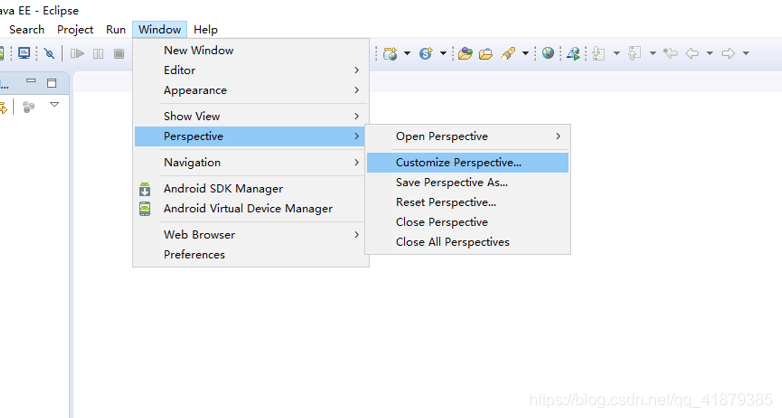Select Close All Perspectives
The height and width of the screenshot is (418, 782).
[x=468, y=242]
